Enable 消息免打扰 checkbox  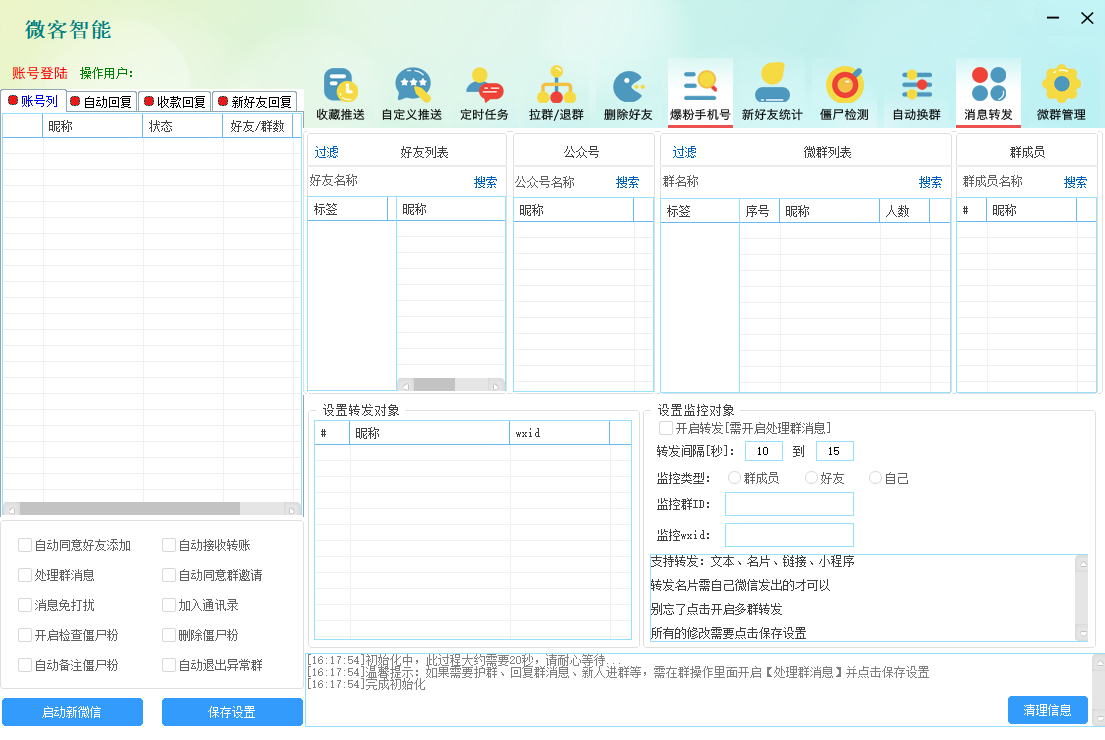25,605
